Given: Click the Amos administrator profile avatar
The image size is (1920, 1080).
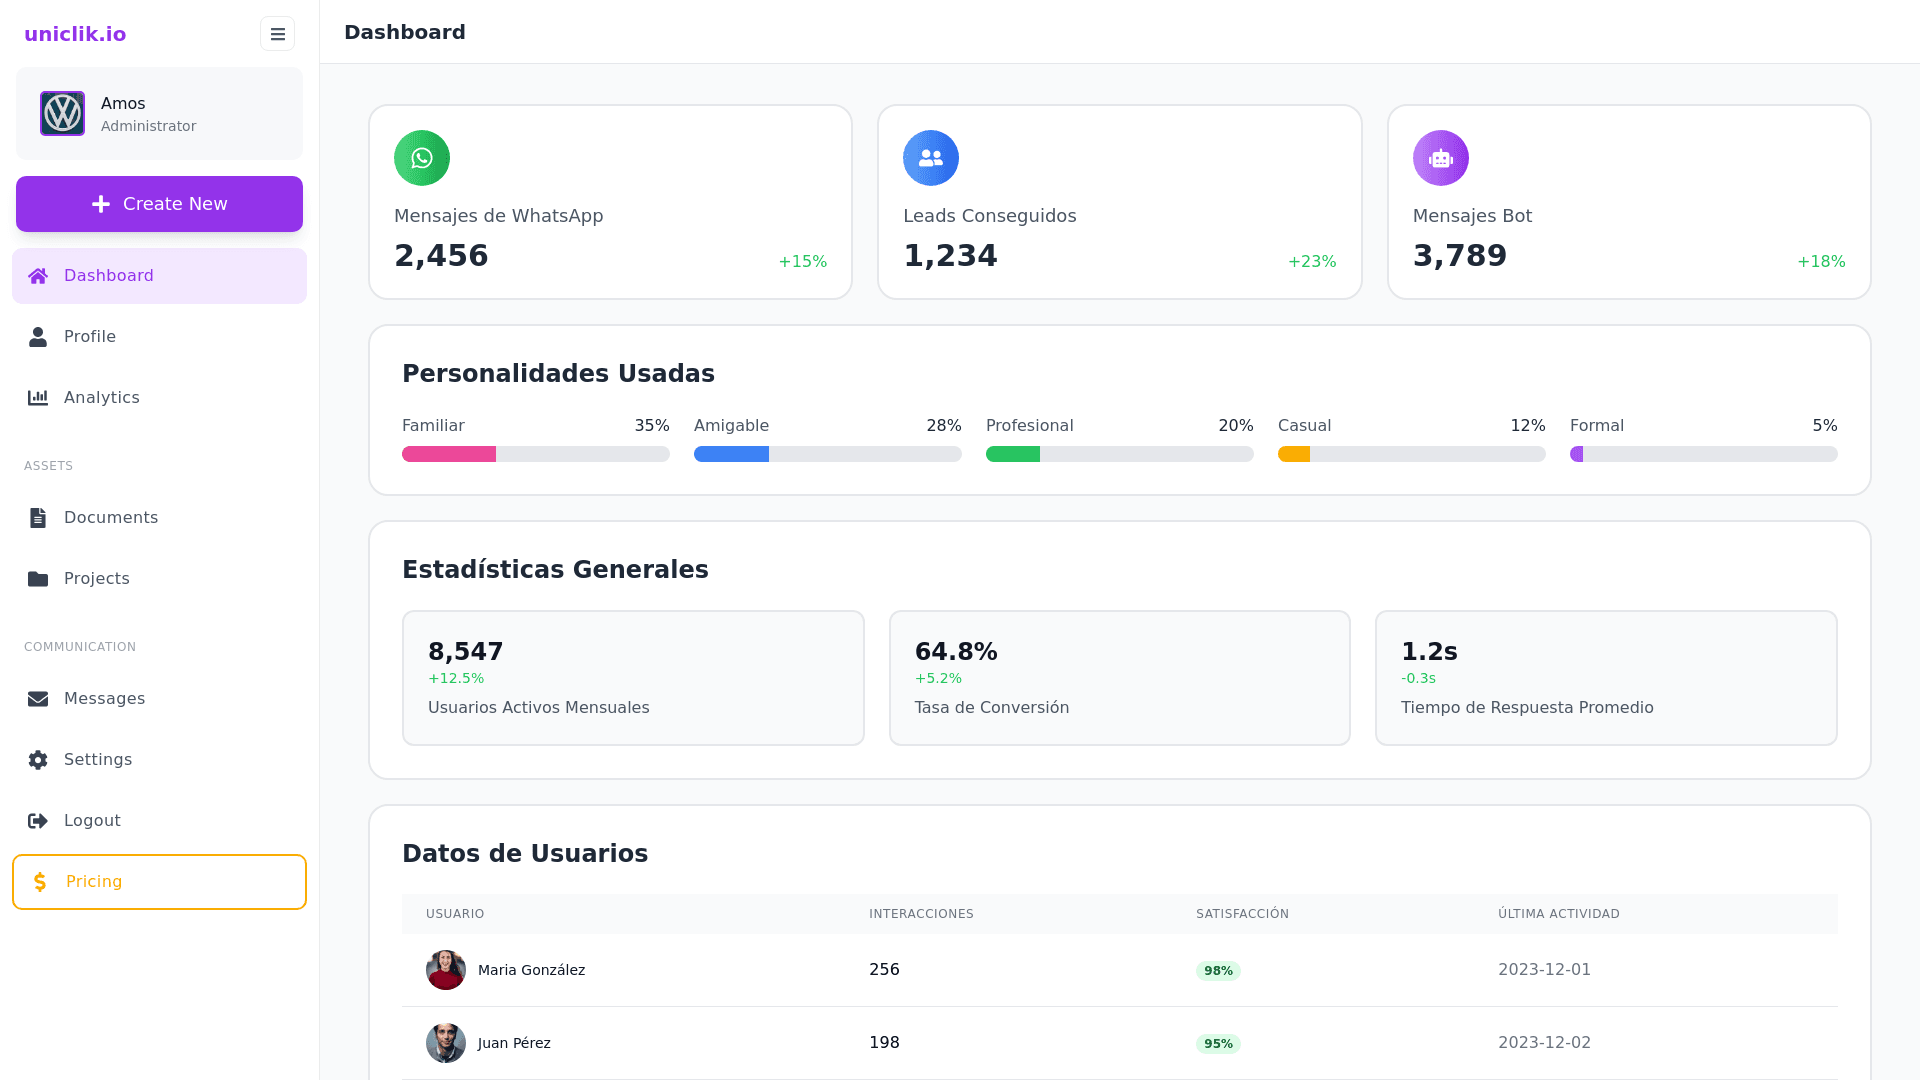Looking at the screenshot, I should point(62,113).
